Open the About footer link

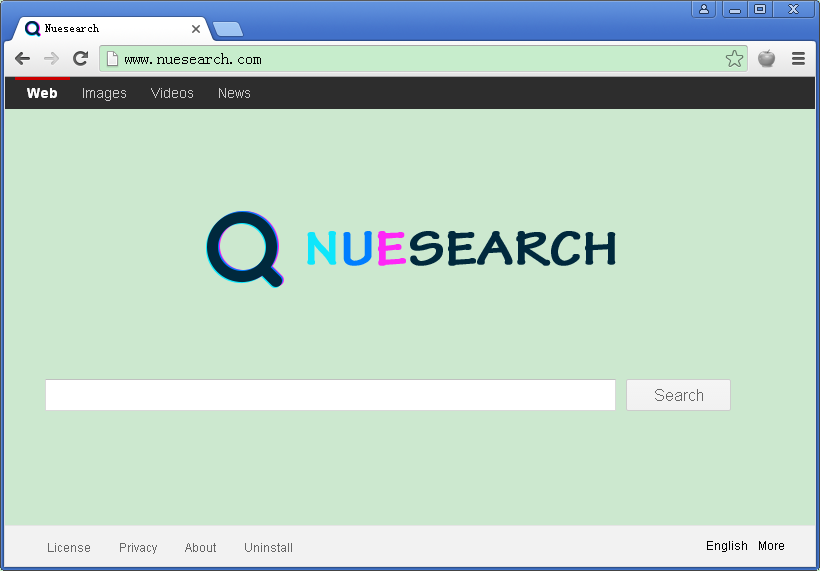[200, 547]
